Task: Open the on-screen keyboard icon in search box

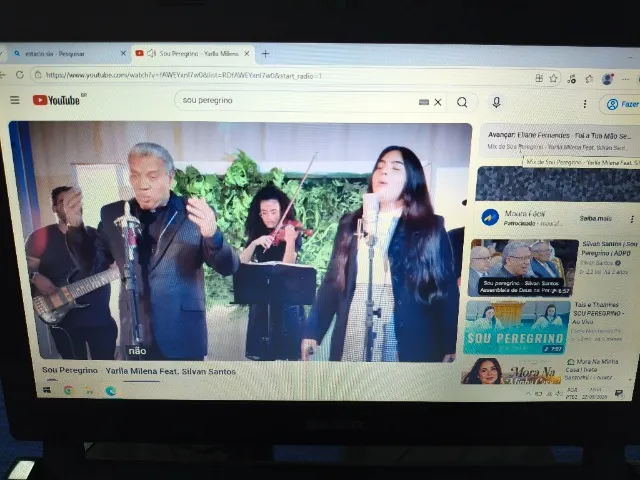Action: coord(424,102)
